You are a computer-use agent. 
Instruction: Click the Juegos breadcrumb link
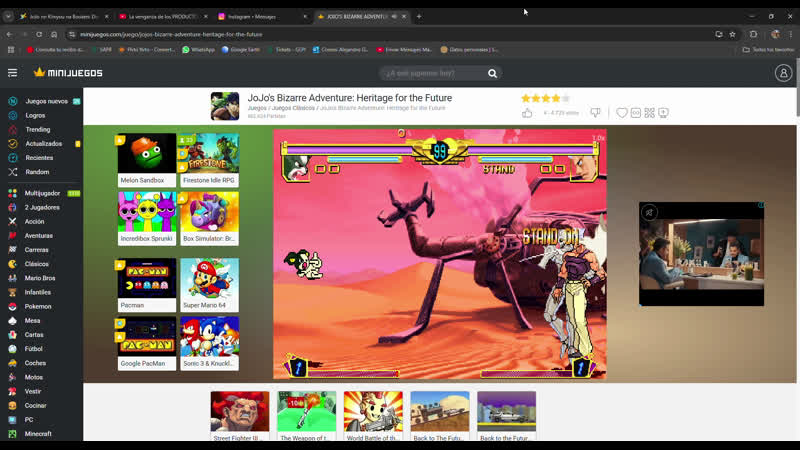[x=257, y=108]
